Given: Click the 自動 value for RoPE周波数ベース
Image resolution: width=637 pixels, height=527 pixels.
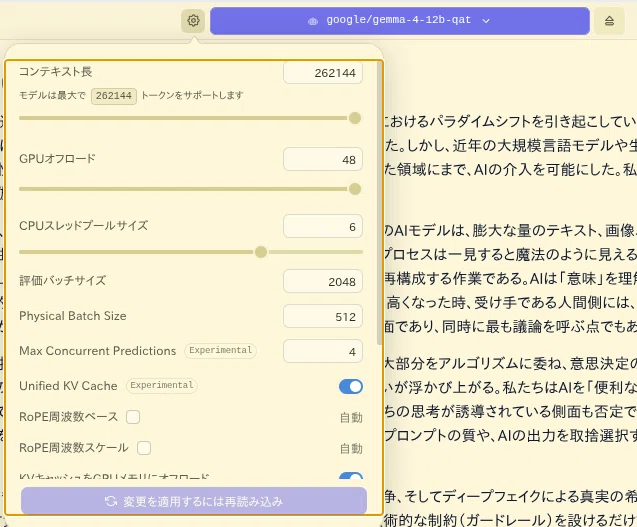Looking at the screenshot, I should tap(351, 417).
